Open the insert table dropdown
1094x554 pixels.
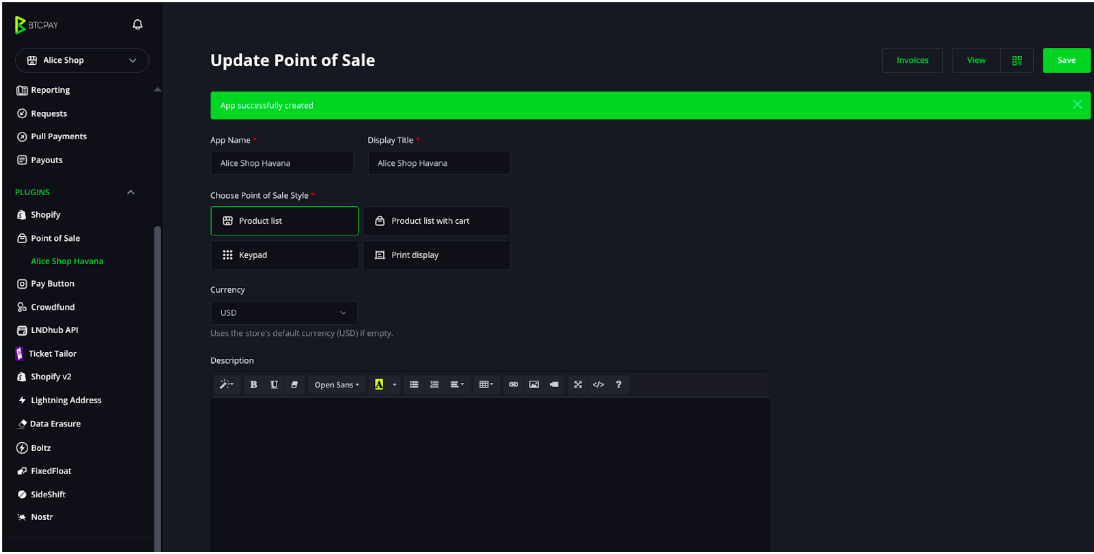click(x=486, y=384)
